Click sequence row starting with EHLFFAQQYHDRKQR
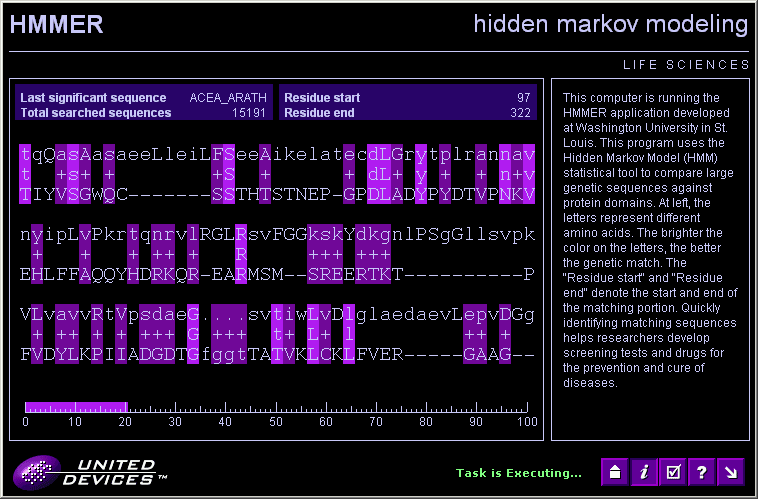Screen dimensions: 758x499 coord(277,275)
